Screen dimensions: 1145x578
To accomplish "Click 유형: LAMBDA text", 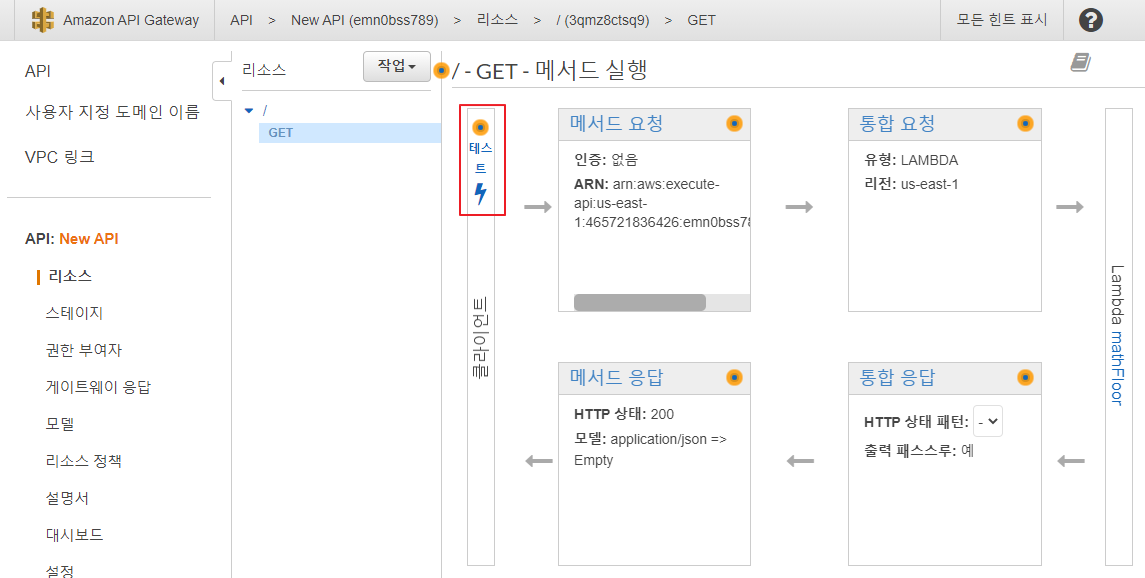I will (911, 160).
